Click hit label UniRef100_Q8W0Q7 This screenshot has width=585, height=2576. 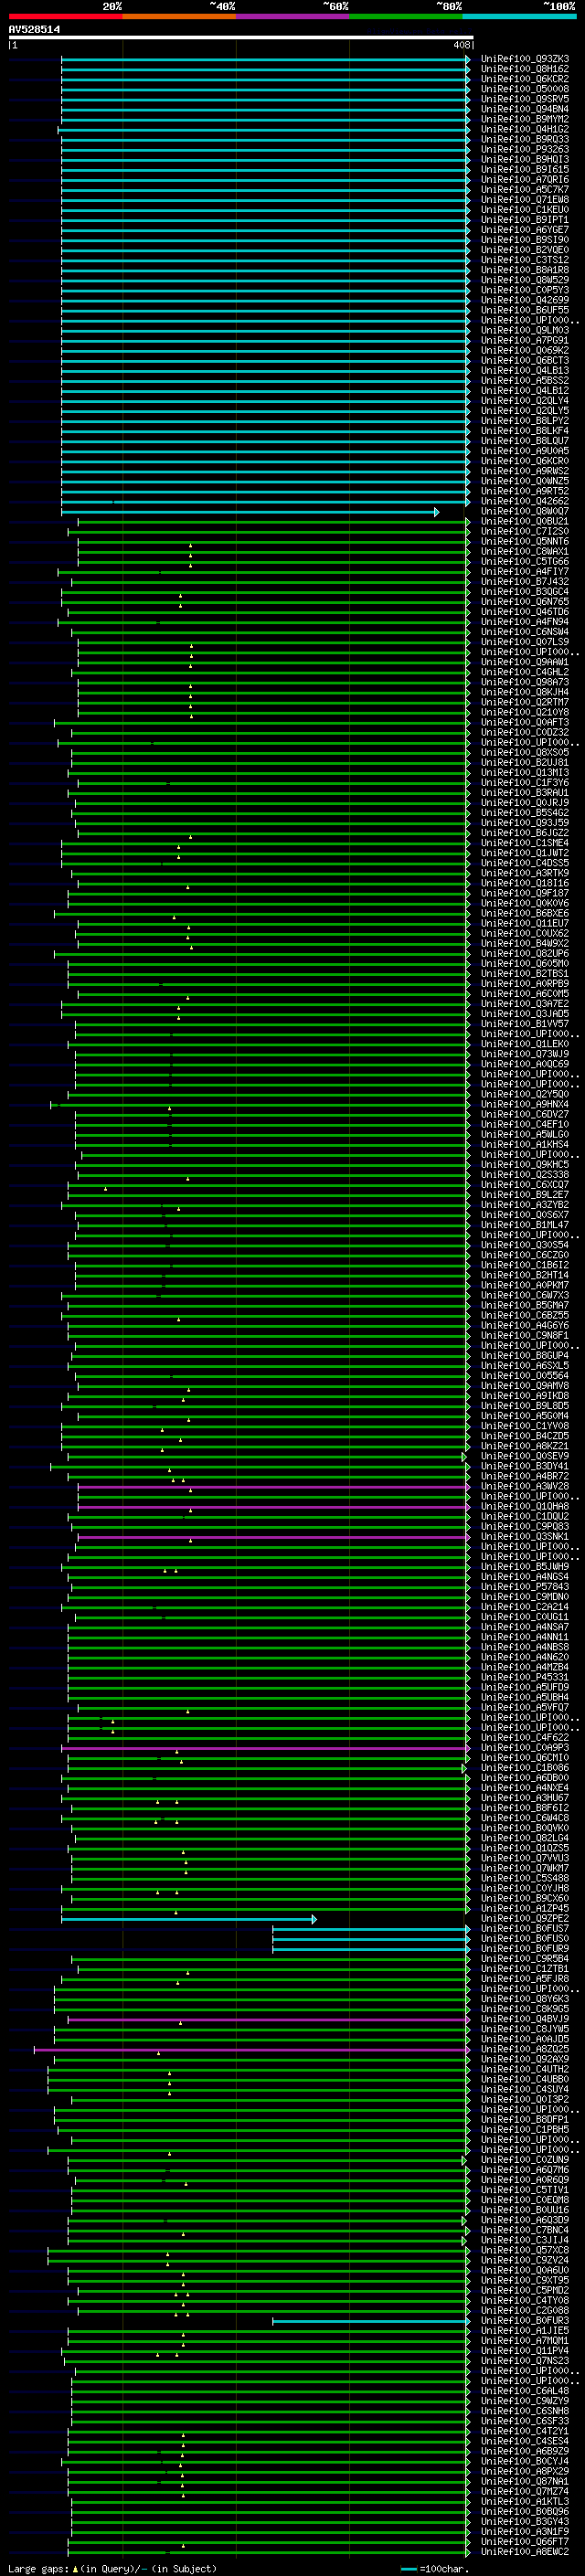pyautogui.click(x=525, y=511)
